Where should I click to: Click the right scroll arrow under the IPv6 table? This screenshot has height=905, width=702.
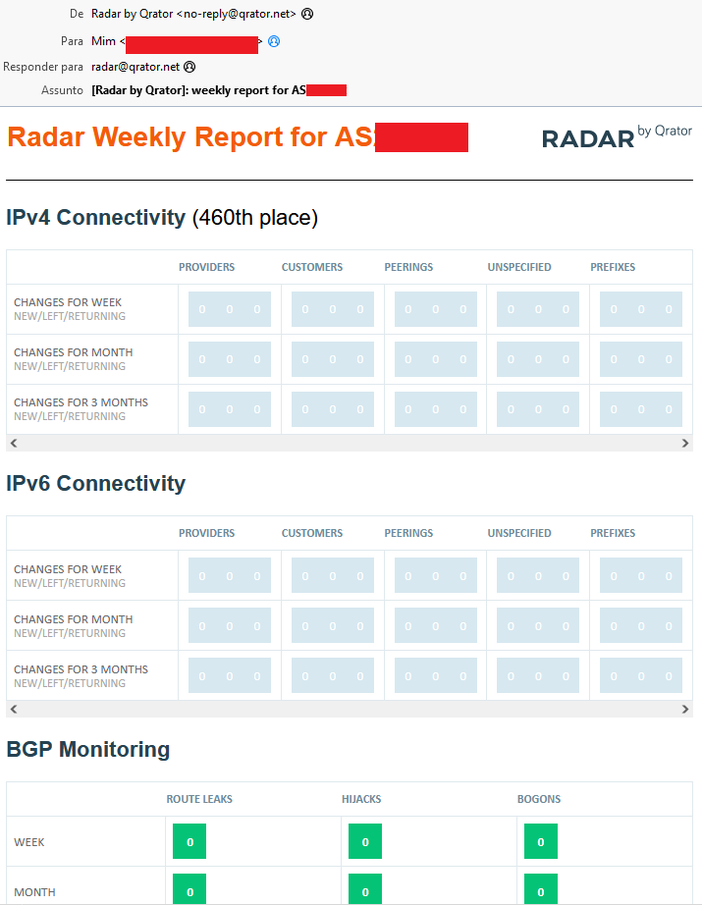pos(685,709)
